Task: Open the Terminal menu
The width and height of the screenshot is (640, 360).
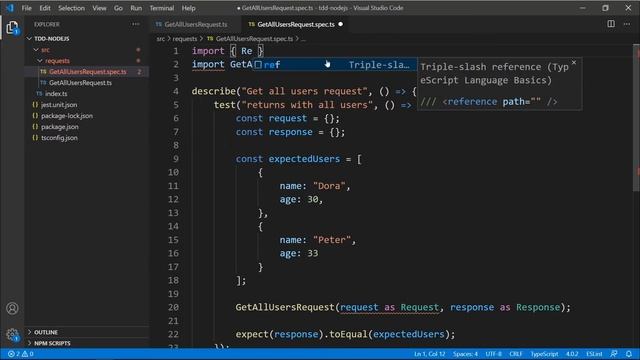Action: [162, 8]
